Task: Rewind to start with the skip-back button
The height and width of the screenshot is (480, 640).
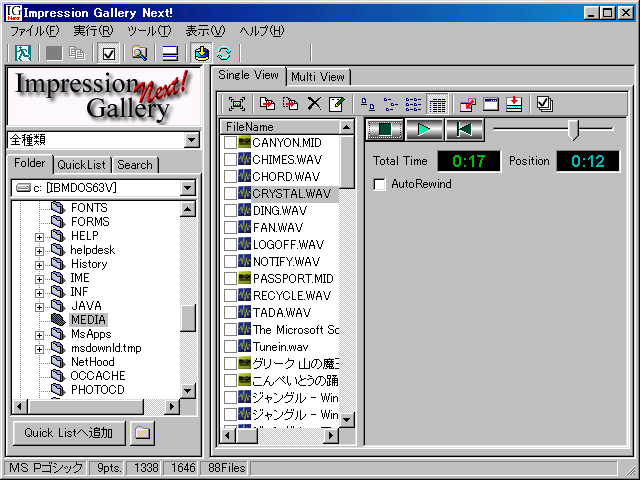Action: click(464, 130)
